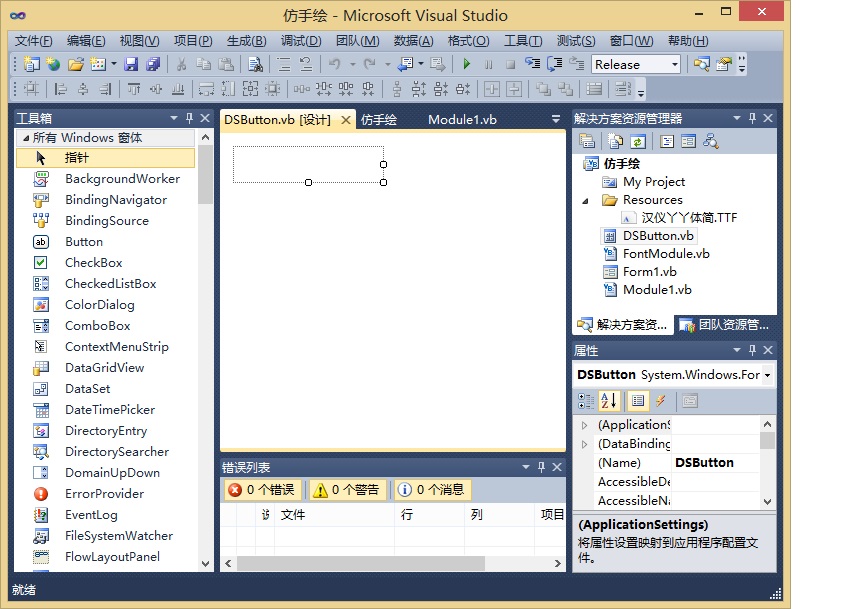The image size is (864, 609).
Task: Sort properties alphabetically (A-Z icon)
Action: click(x=609, y=401)
